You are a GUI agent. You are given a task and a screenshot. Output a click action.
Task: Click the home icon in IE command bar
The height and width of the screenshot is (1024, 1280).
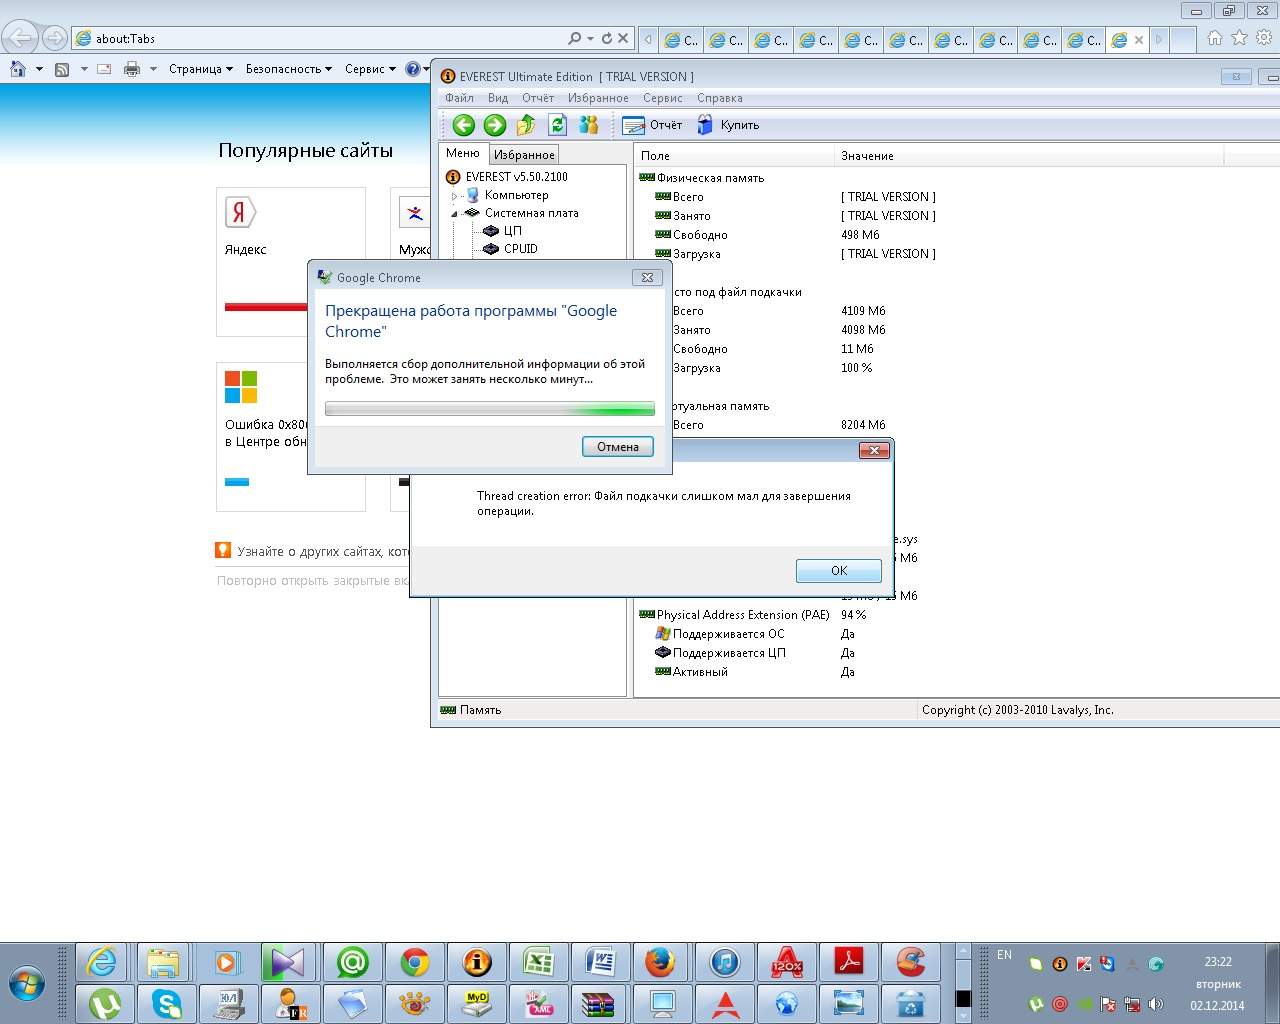tap(18, 69)
